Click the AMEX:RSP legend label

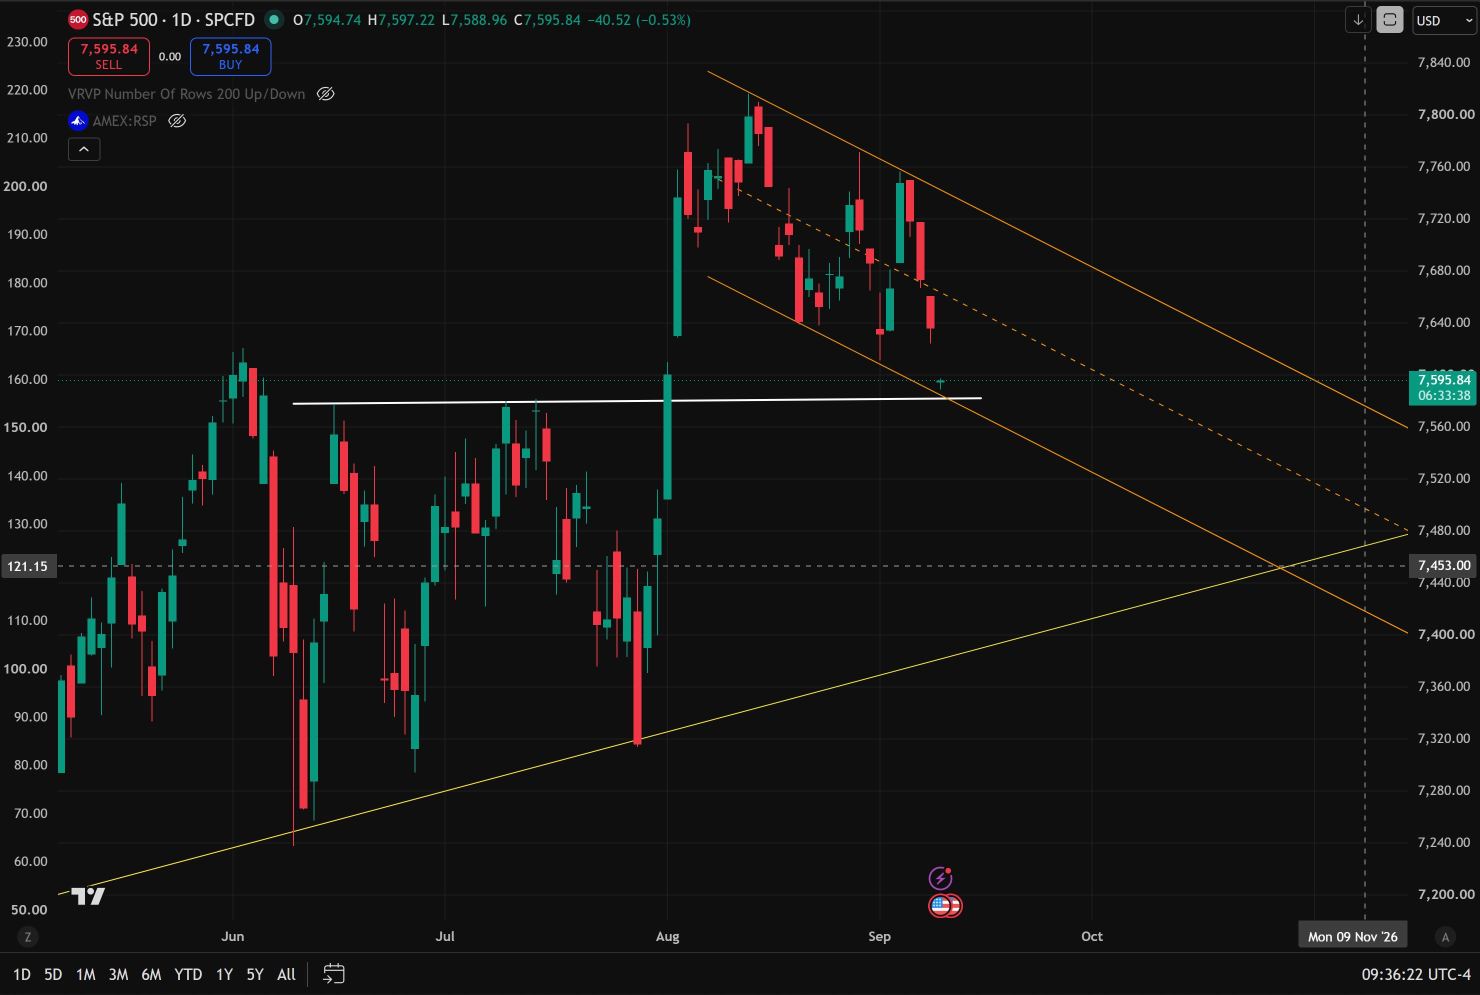pos(125,121)
